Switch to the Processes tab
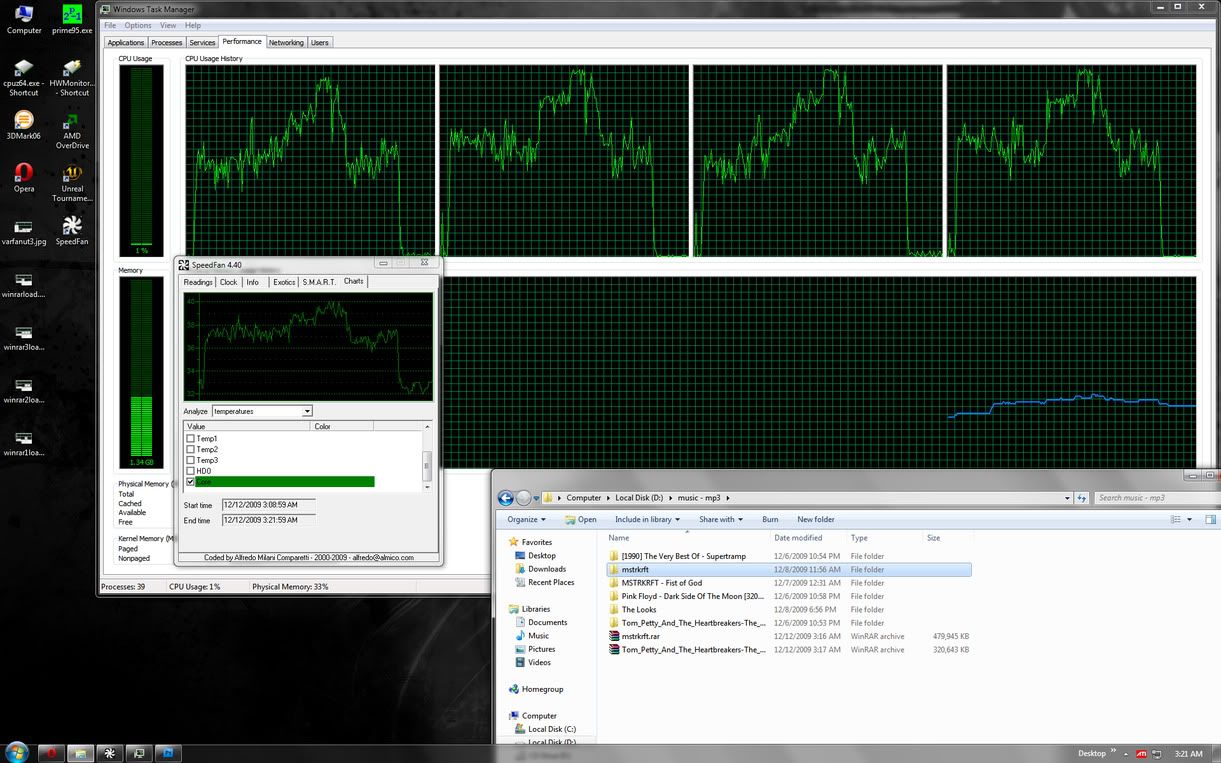 (x=166, y=43)
